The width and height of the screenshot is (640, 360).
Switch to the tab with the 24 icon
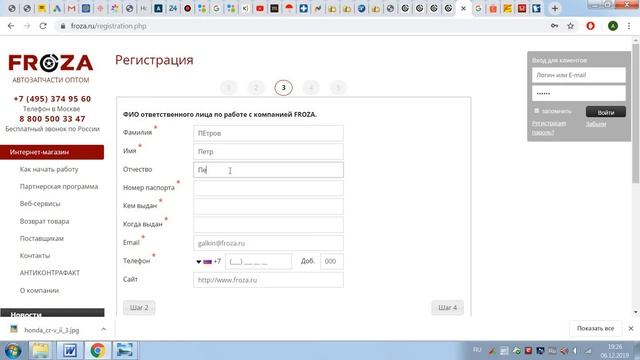point(173,8)
